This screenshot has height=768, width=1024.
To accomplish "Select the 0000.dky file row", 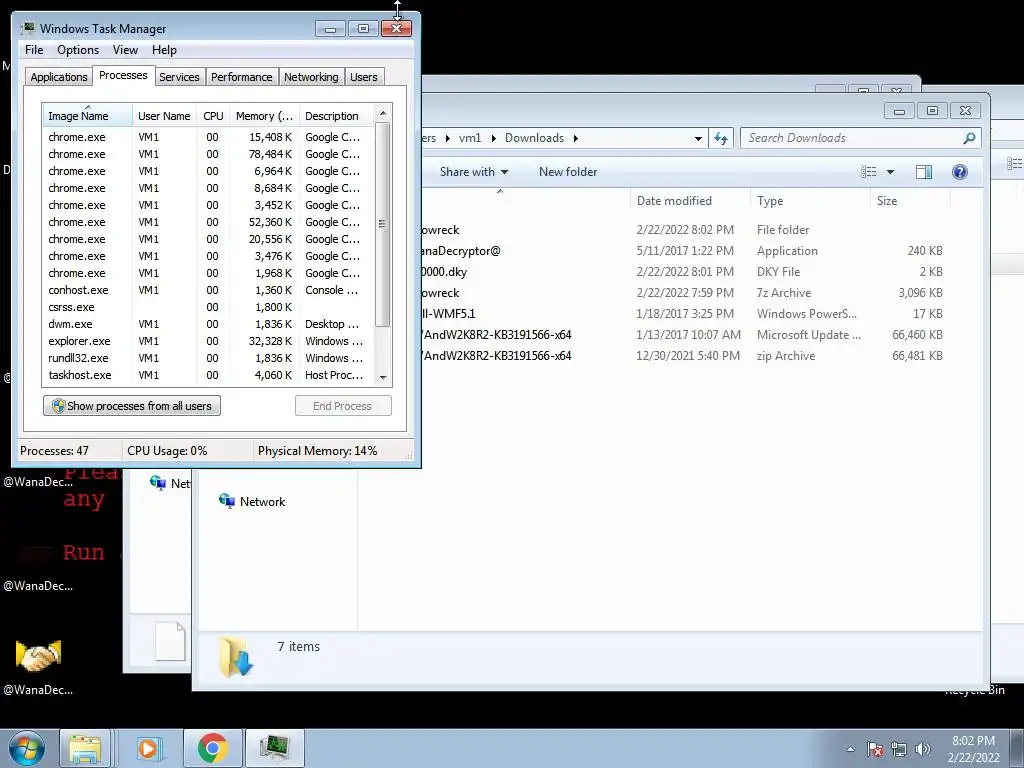I will coord(682,272).
